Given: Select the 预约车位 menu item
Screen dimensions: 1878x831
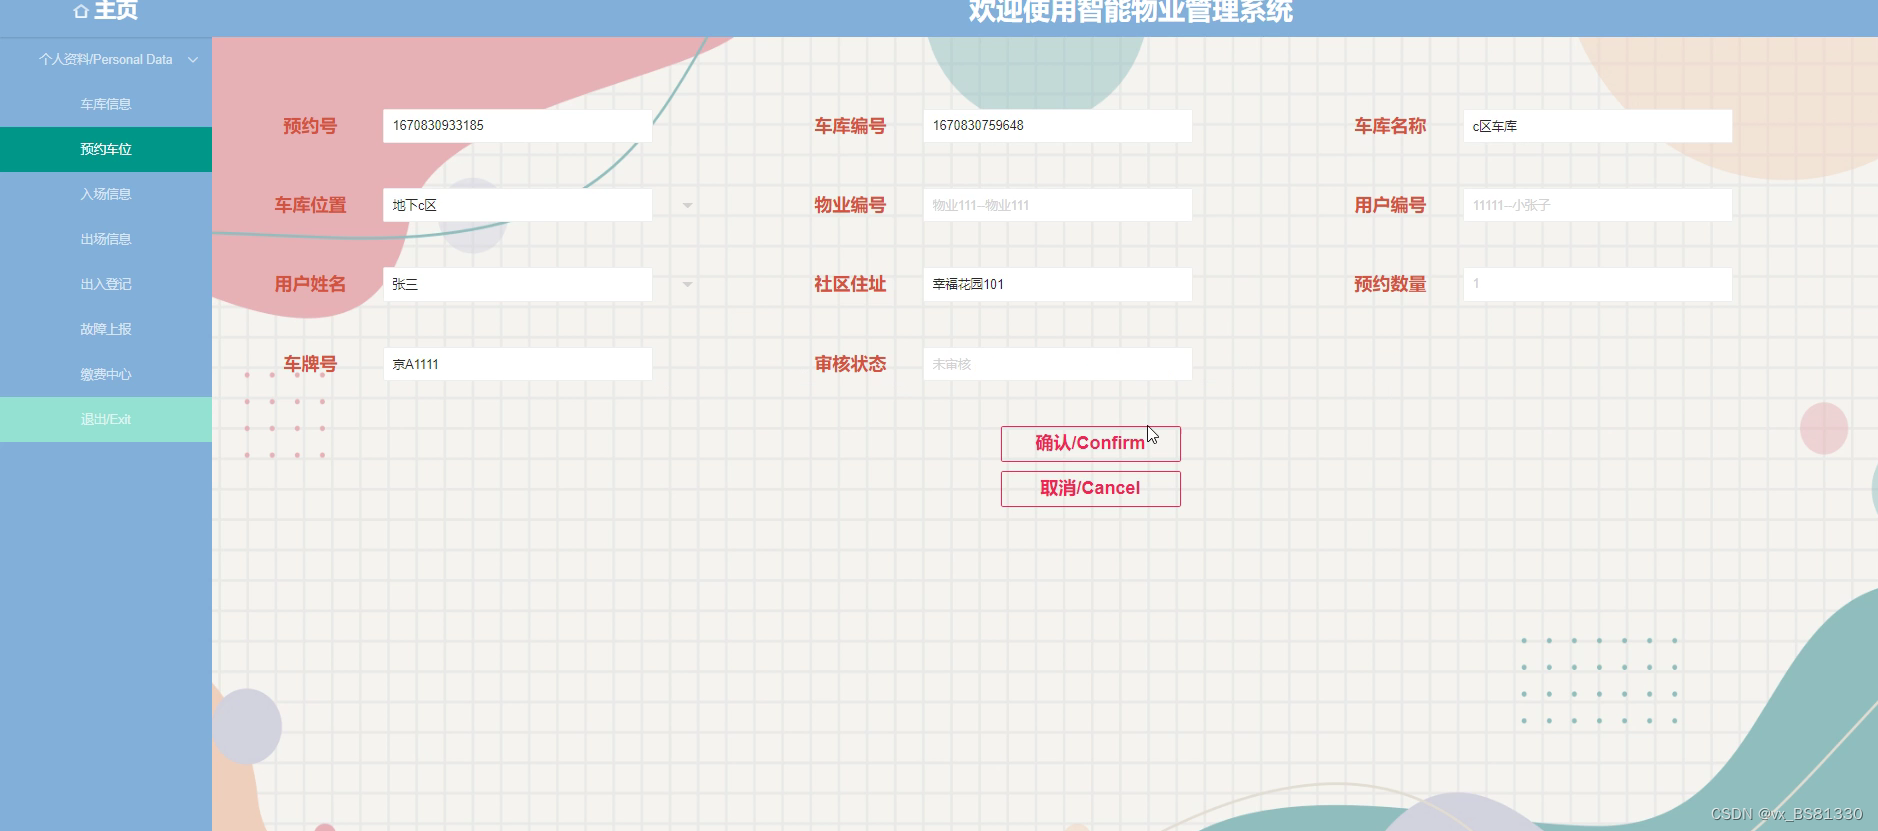Looking at the screenshot, I should coord(106,150).
